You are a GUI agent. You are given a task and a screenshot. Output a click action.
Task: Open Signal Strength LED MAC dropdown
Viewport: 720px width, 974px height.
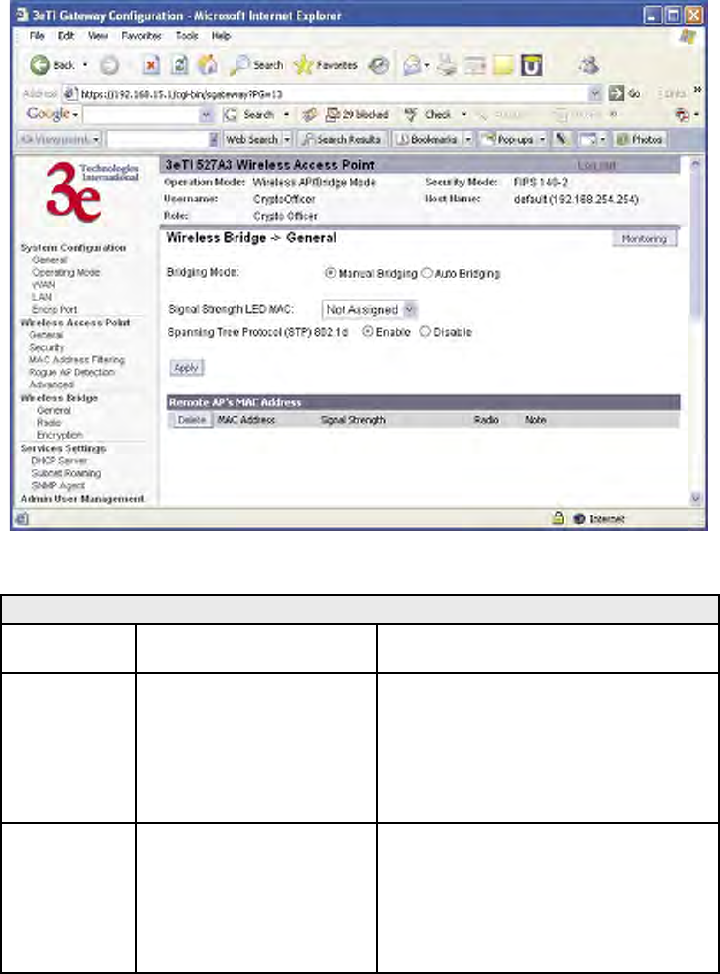point(370,309)
